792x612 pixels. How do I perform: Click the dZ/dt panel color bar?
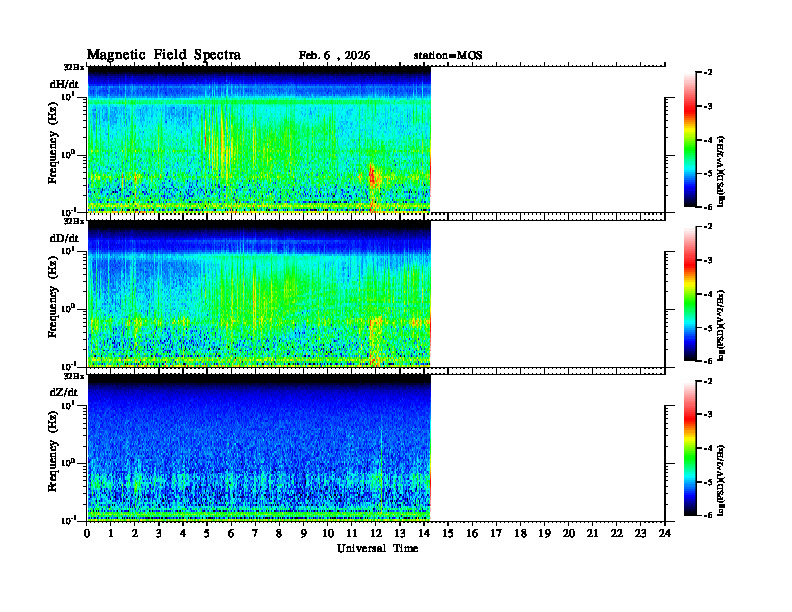[x=690, y=448]
